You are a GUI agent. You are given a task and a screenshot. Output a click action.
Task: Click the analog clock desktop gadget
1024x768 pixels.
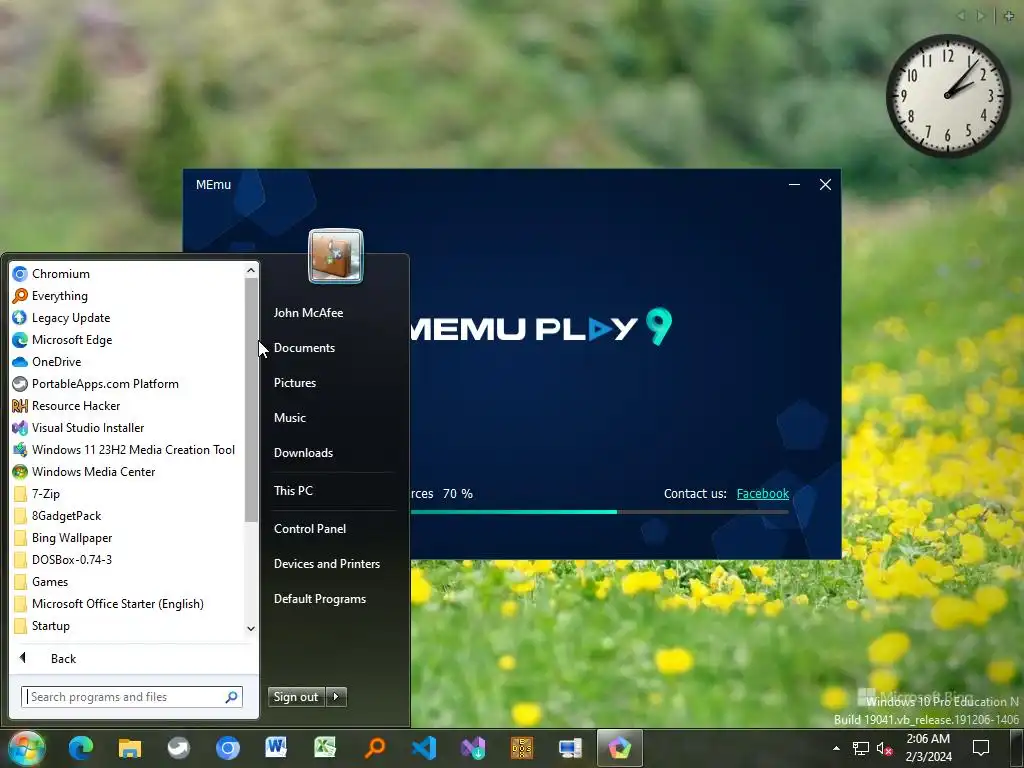click(948, 95)
